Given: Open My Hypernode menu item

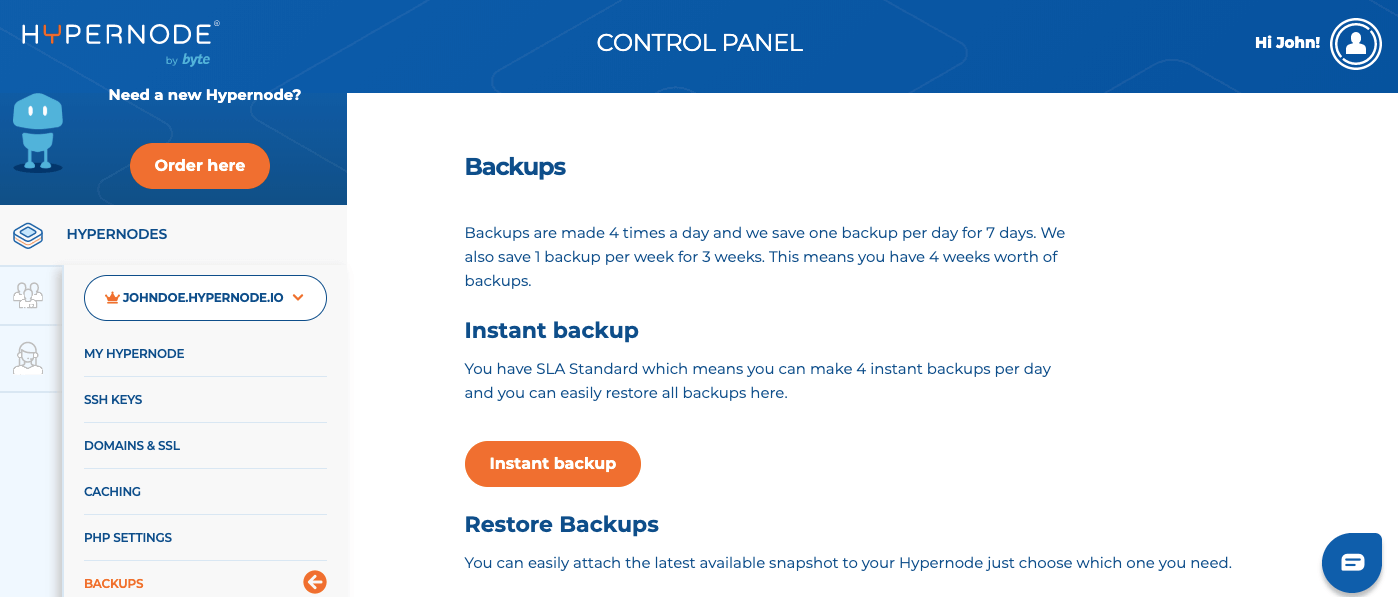Looking at the screenshot, I should [x=134, y=354].
